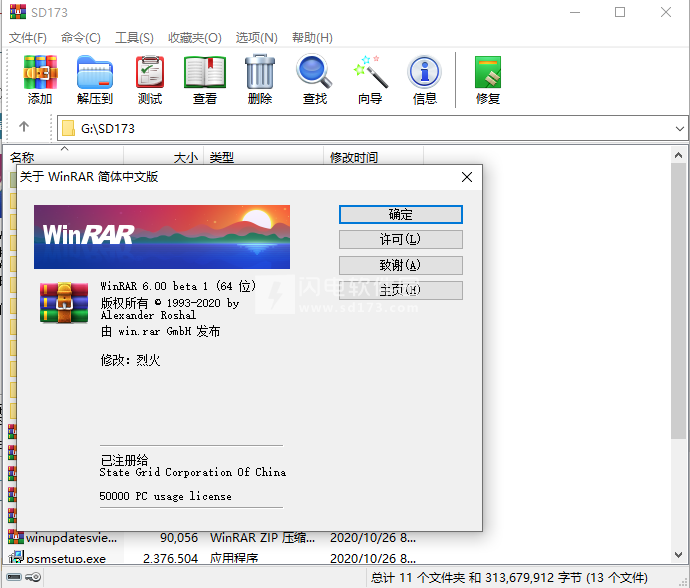Sort by Name (名称) column header
690x588 pixels.
click(x=64, y=156)
